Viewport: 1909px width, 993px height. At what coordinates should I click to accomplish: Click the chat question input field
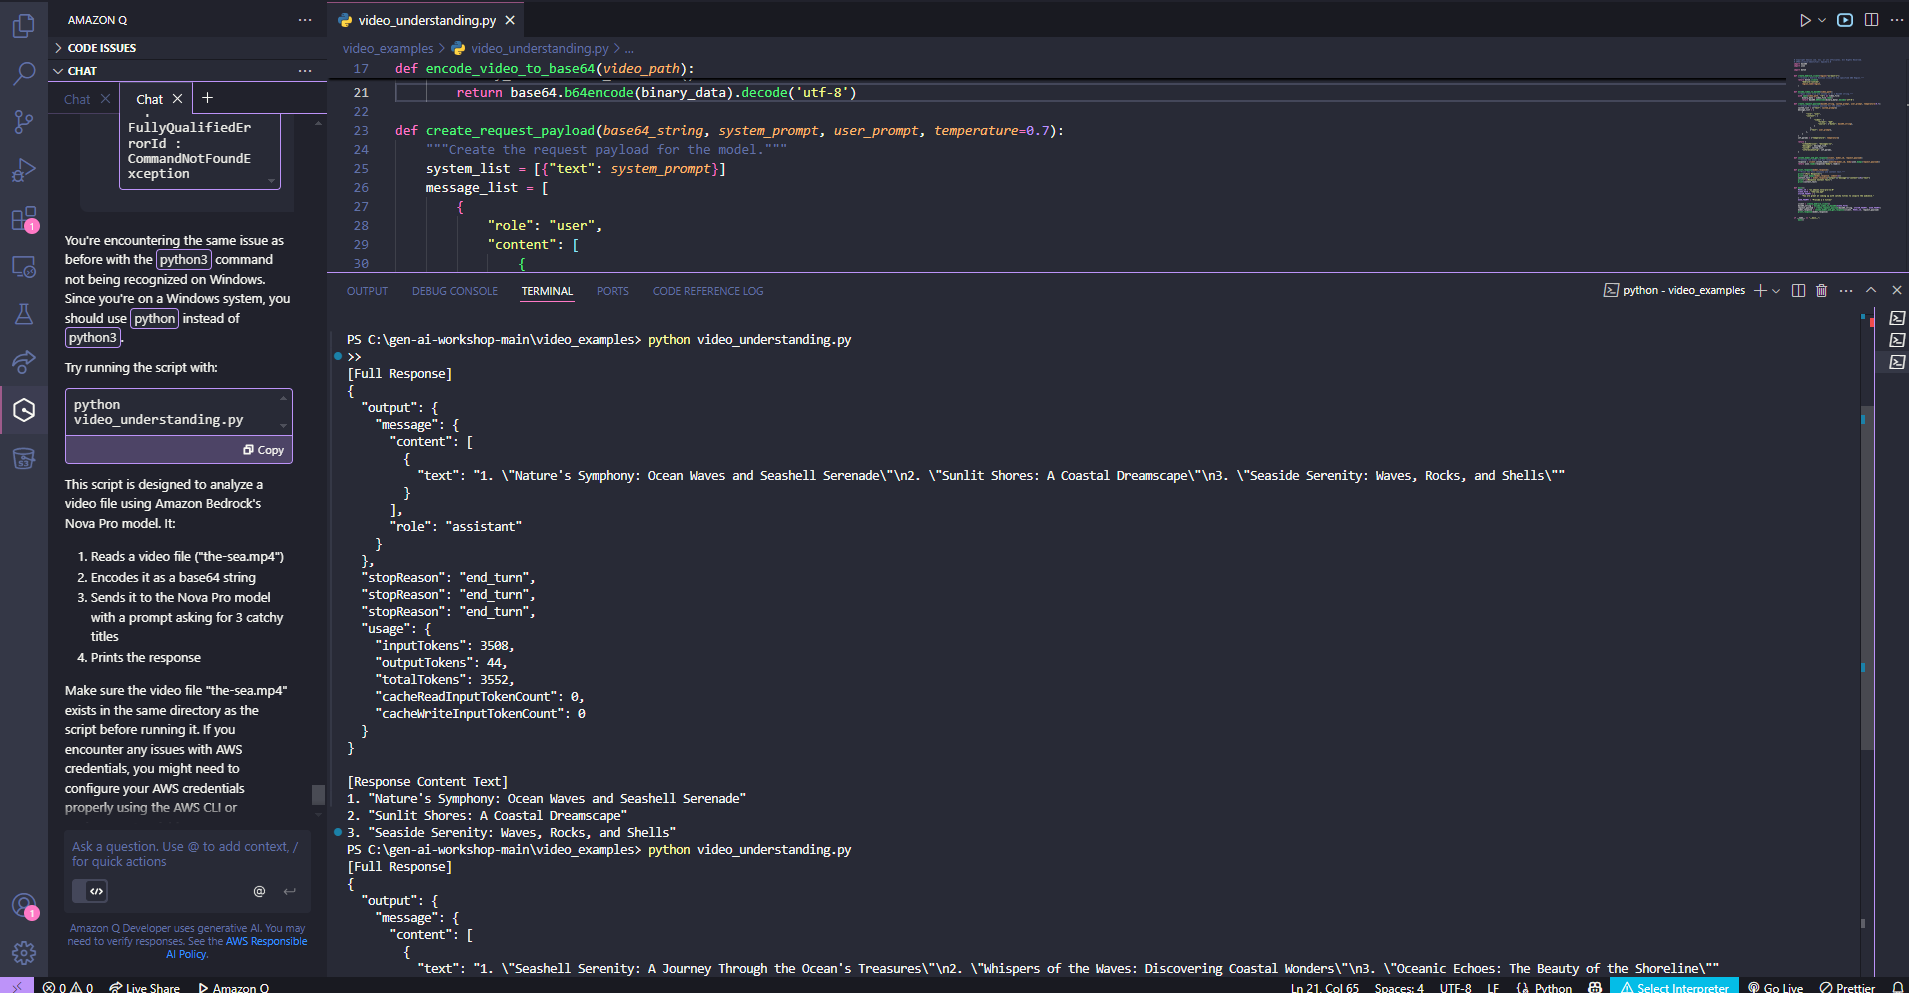tap(187, 854)
